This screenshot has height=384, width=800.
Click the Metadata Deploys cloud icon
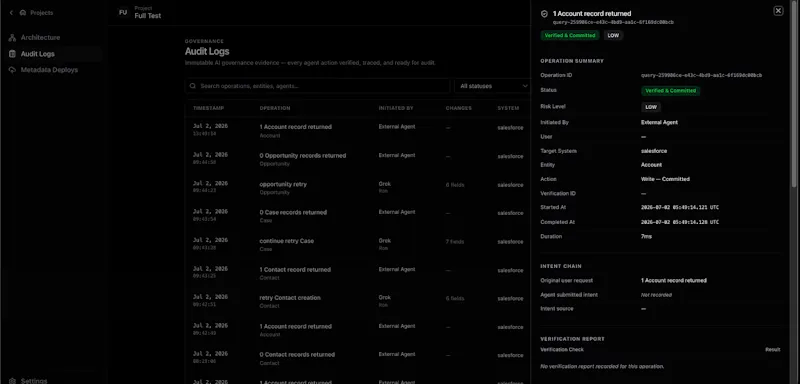tap(12, 70)
